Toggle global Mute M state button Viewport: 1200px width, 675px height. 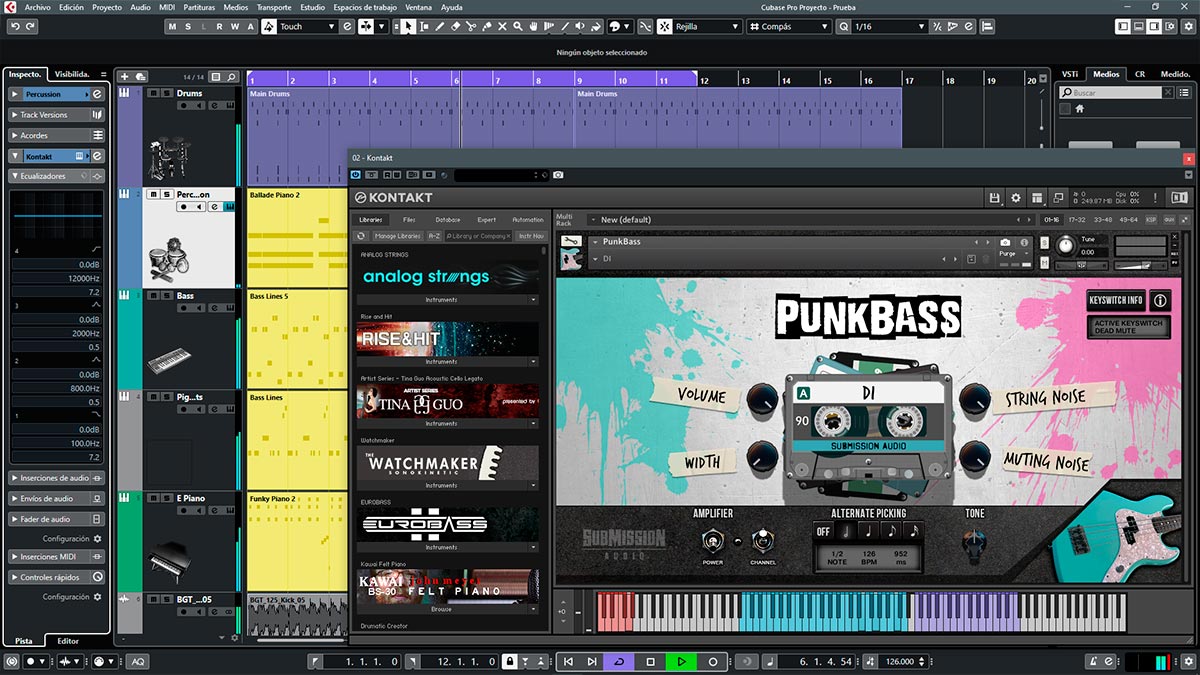pyautogui.click(x=172, y=26)
